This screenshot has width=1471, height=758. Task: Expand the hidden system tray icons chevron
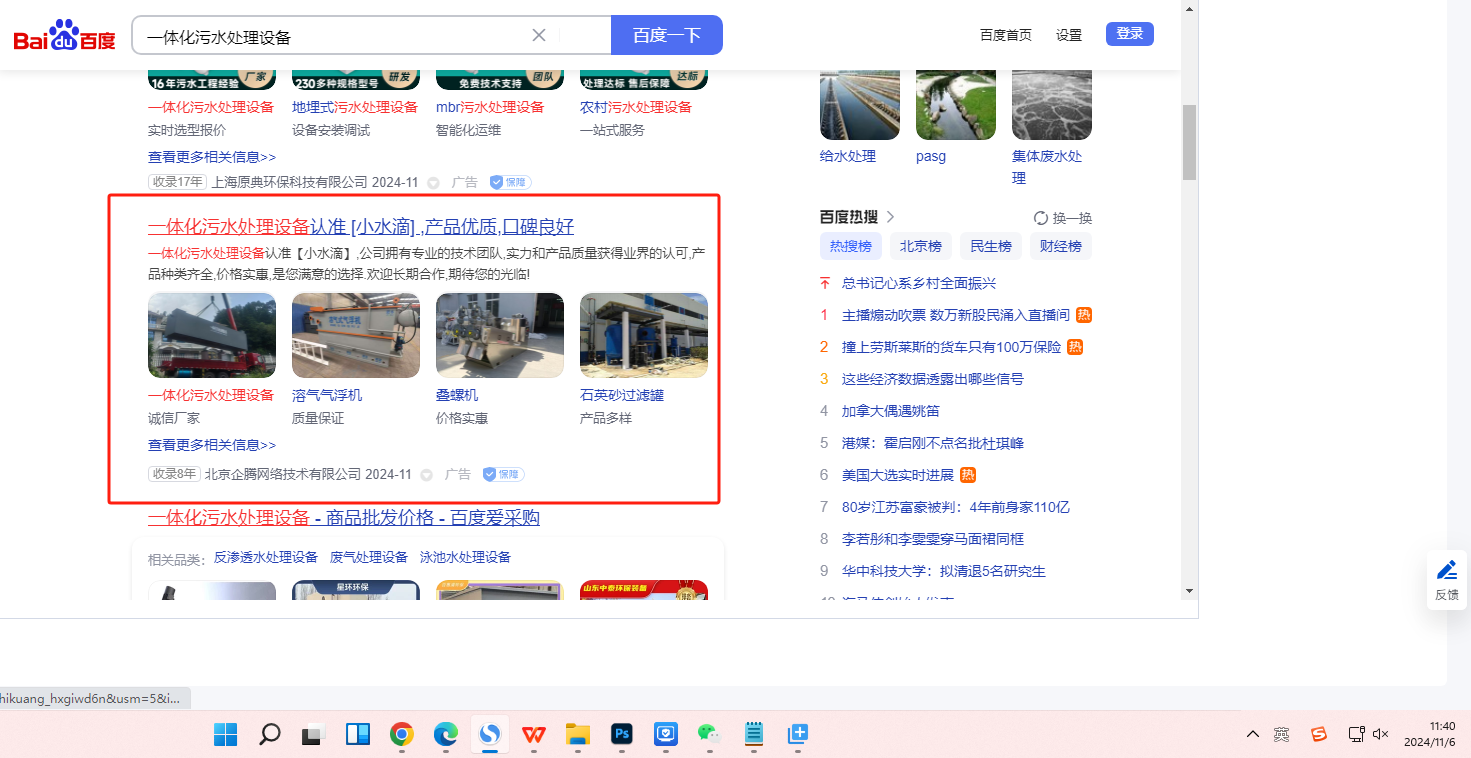pos(1252,734)
